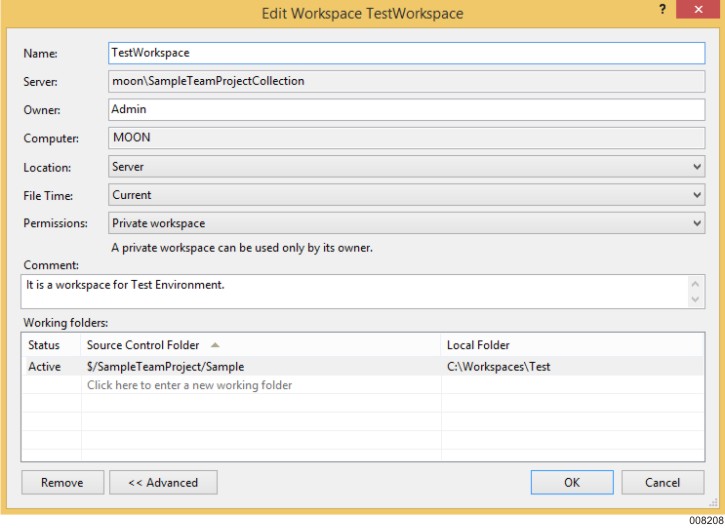This screenshot has width=725, height=528.
Task: Click inside the Comment text box
Action: (x=355, y=291)
